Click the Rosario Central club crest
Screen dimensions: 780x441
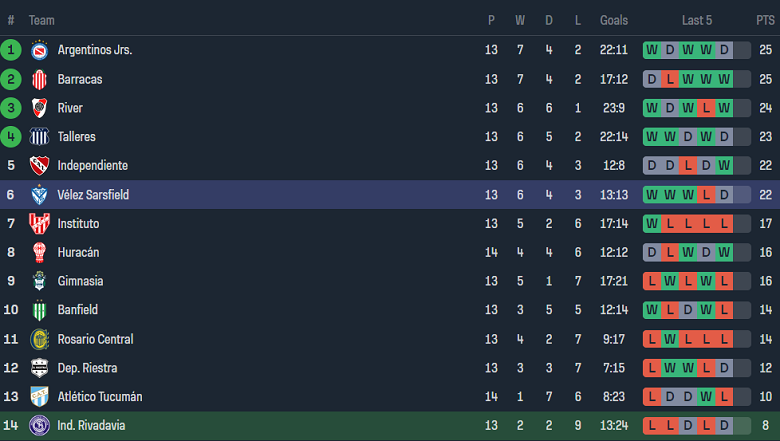pyautogui.click(x=39, y=339)
